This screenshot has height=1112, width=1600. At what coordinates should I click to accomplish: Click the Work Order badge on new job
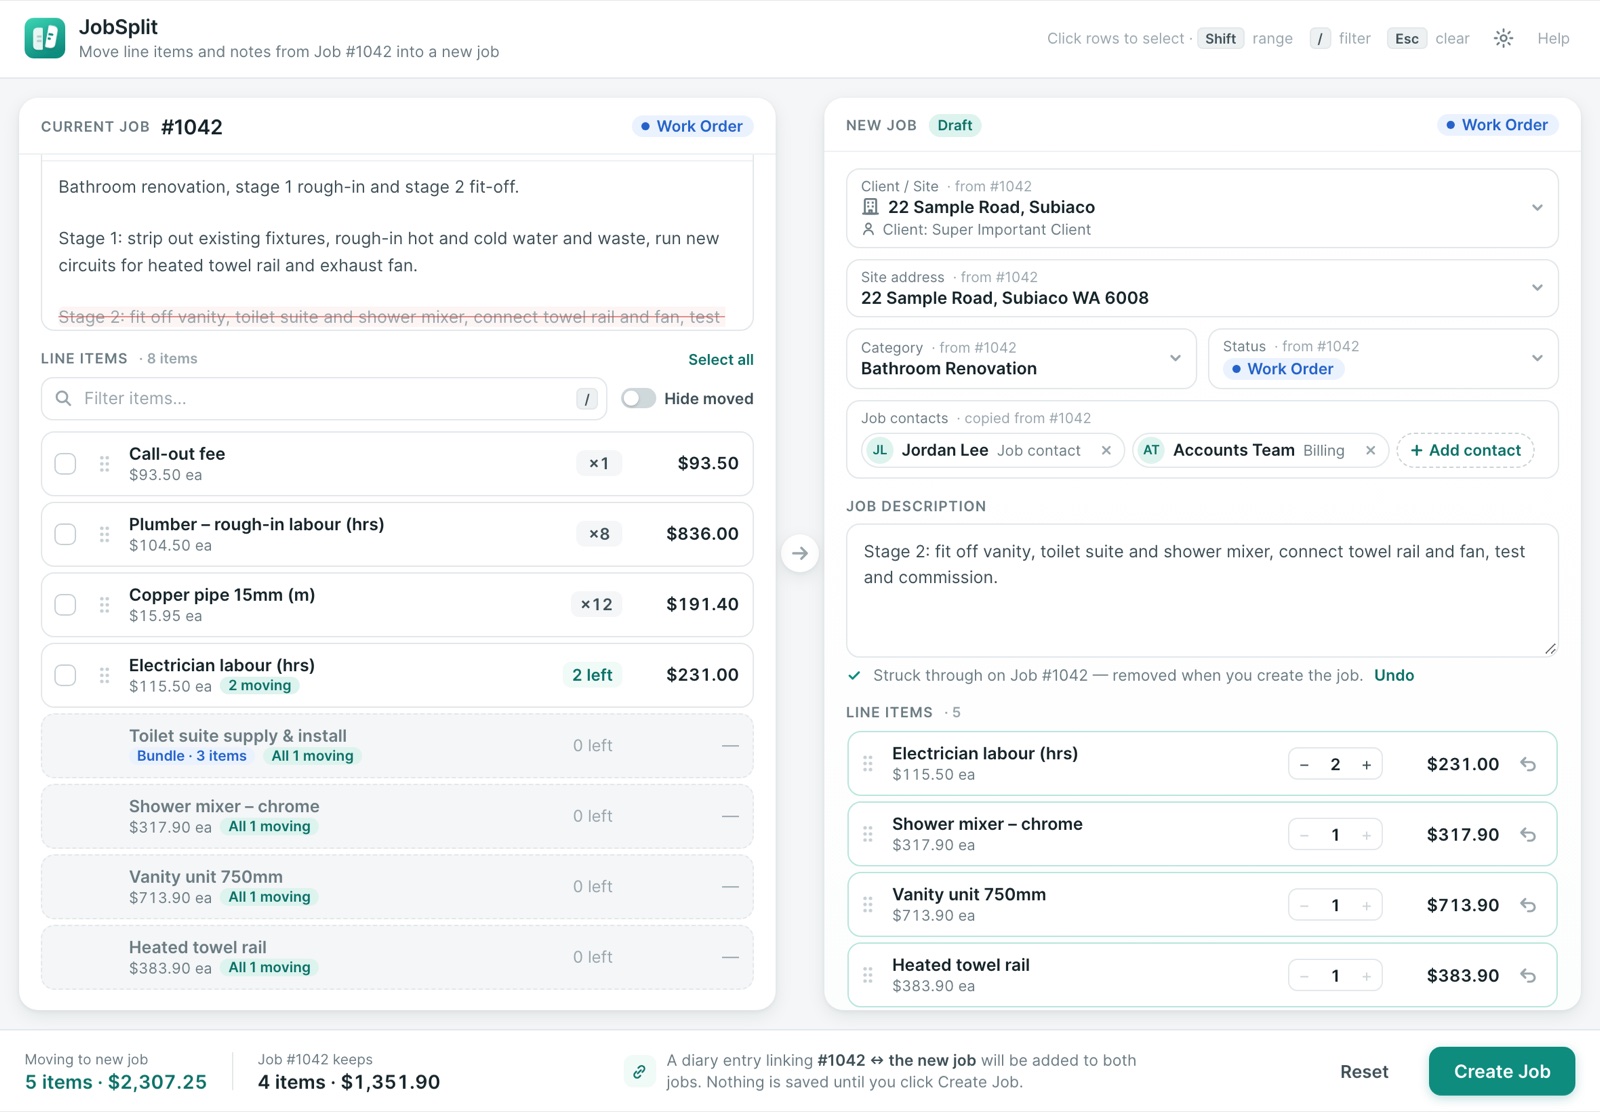click(x=1497, y=125)
